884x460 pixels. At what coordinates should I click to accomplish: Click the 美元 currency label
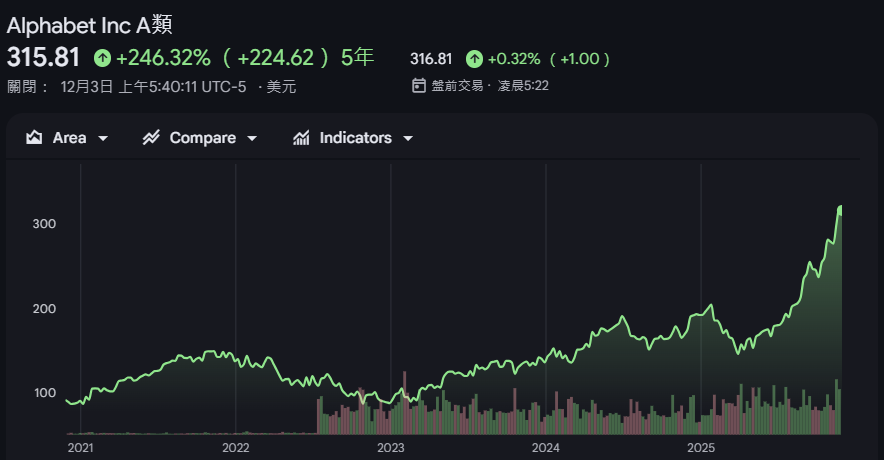pyautogui.click(x=281, y=86)
